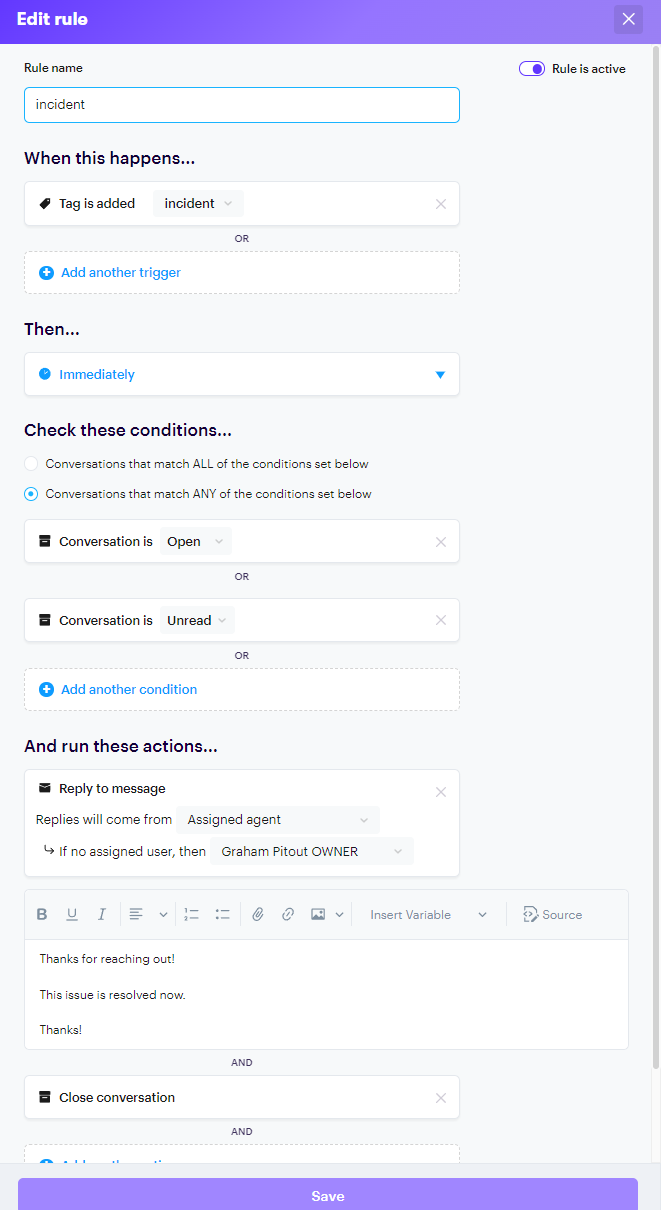The height and width of the screenshot is (1210, 661).
Task: Save the rule
Action: tap(328, 1195)
